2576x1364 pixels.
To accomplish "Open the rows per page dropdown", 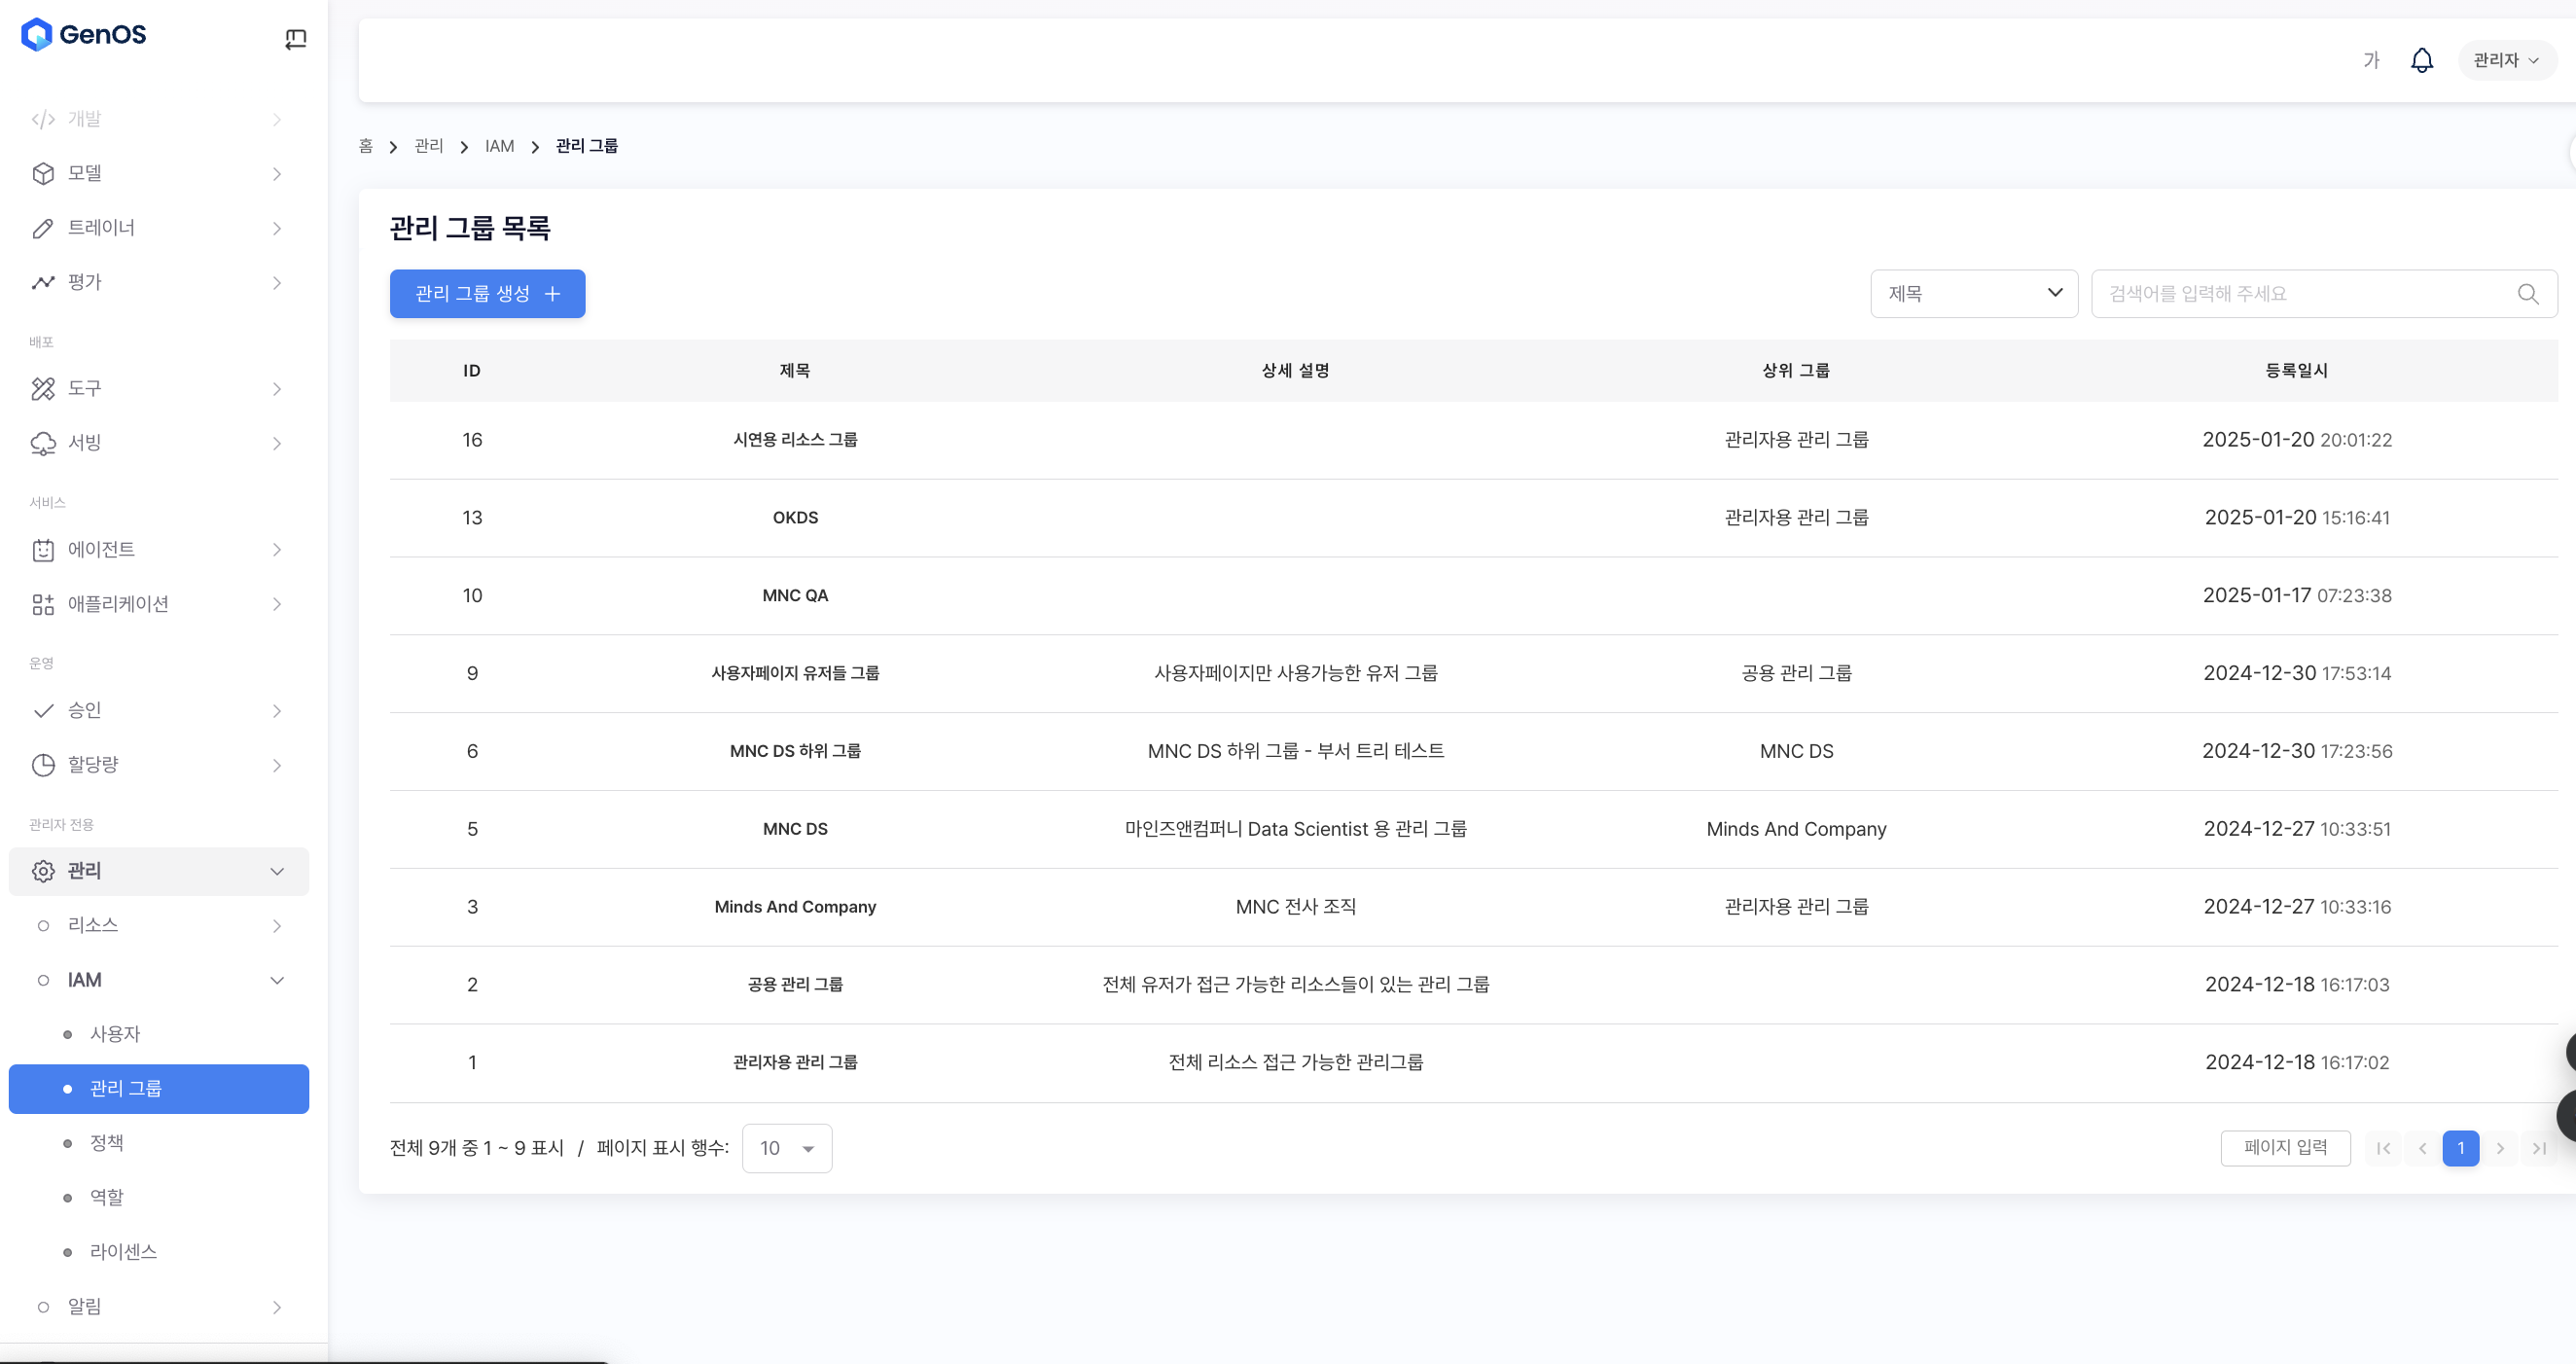I will 786,1148.
